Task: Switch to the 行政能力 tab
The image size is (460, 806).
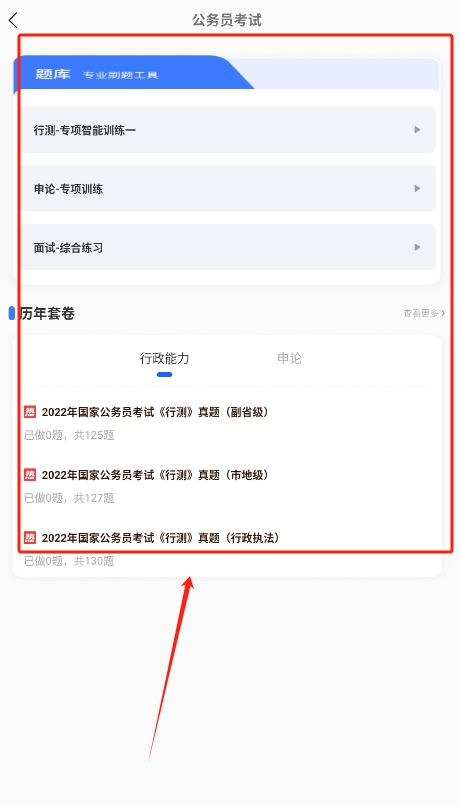Action: 164,358
